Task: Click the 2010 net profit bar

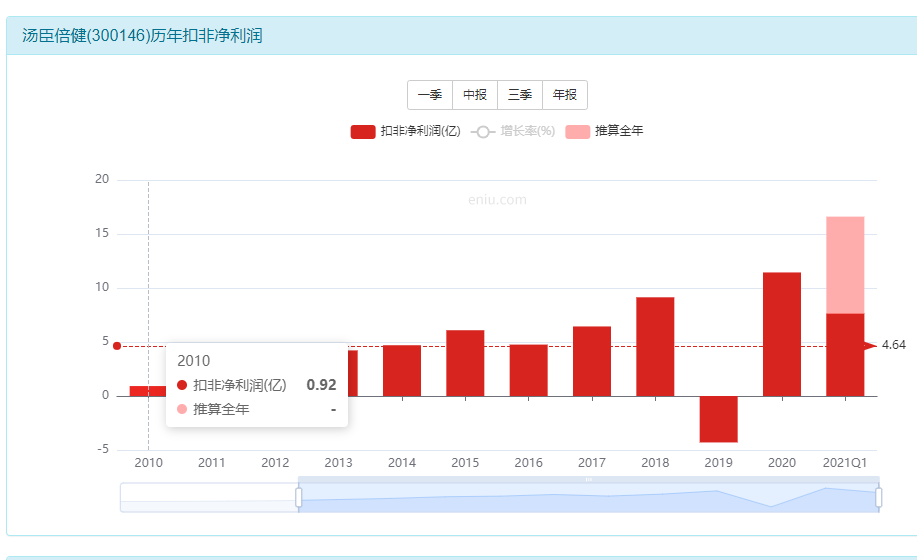Action: click(147, 391)
